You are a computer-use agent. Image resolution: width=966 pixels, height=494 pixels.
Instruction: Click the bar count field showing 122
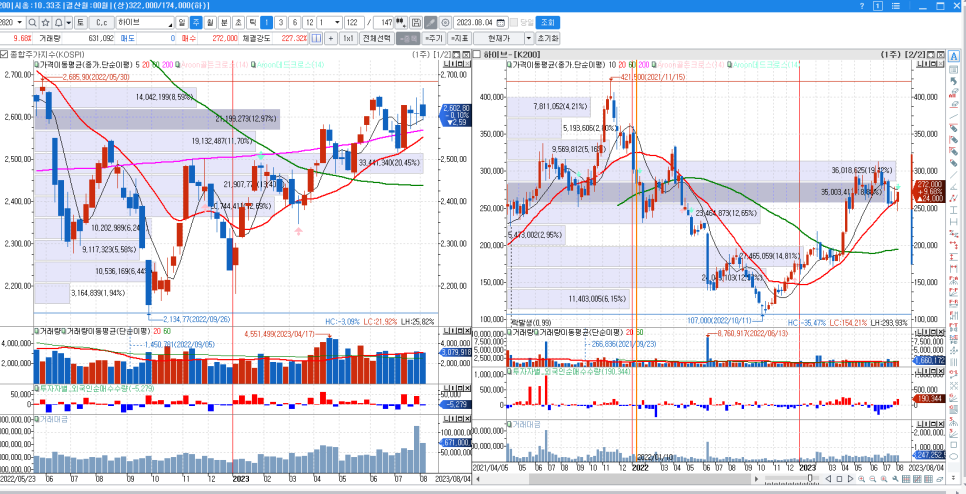click(x=354, y=22)
